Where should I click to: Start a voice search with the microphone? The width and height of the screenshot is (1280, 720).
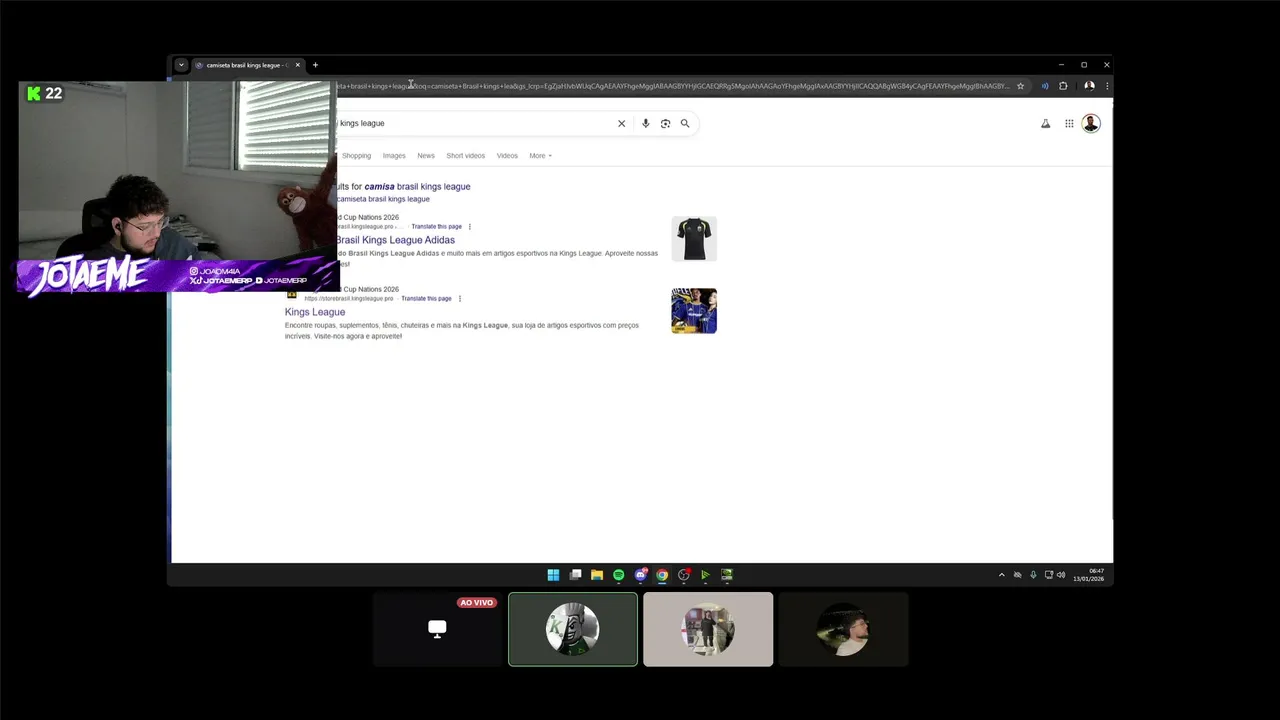pos(645,123)
